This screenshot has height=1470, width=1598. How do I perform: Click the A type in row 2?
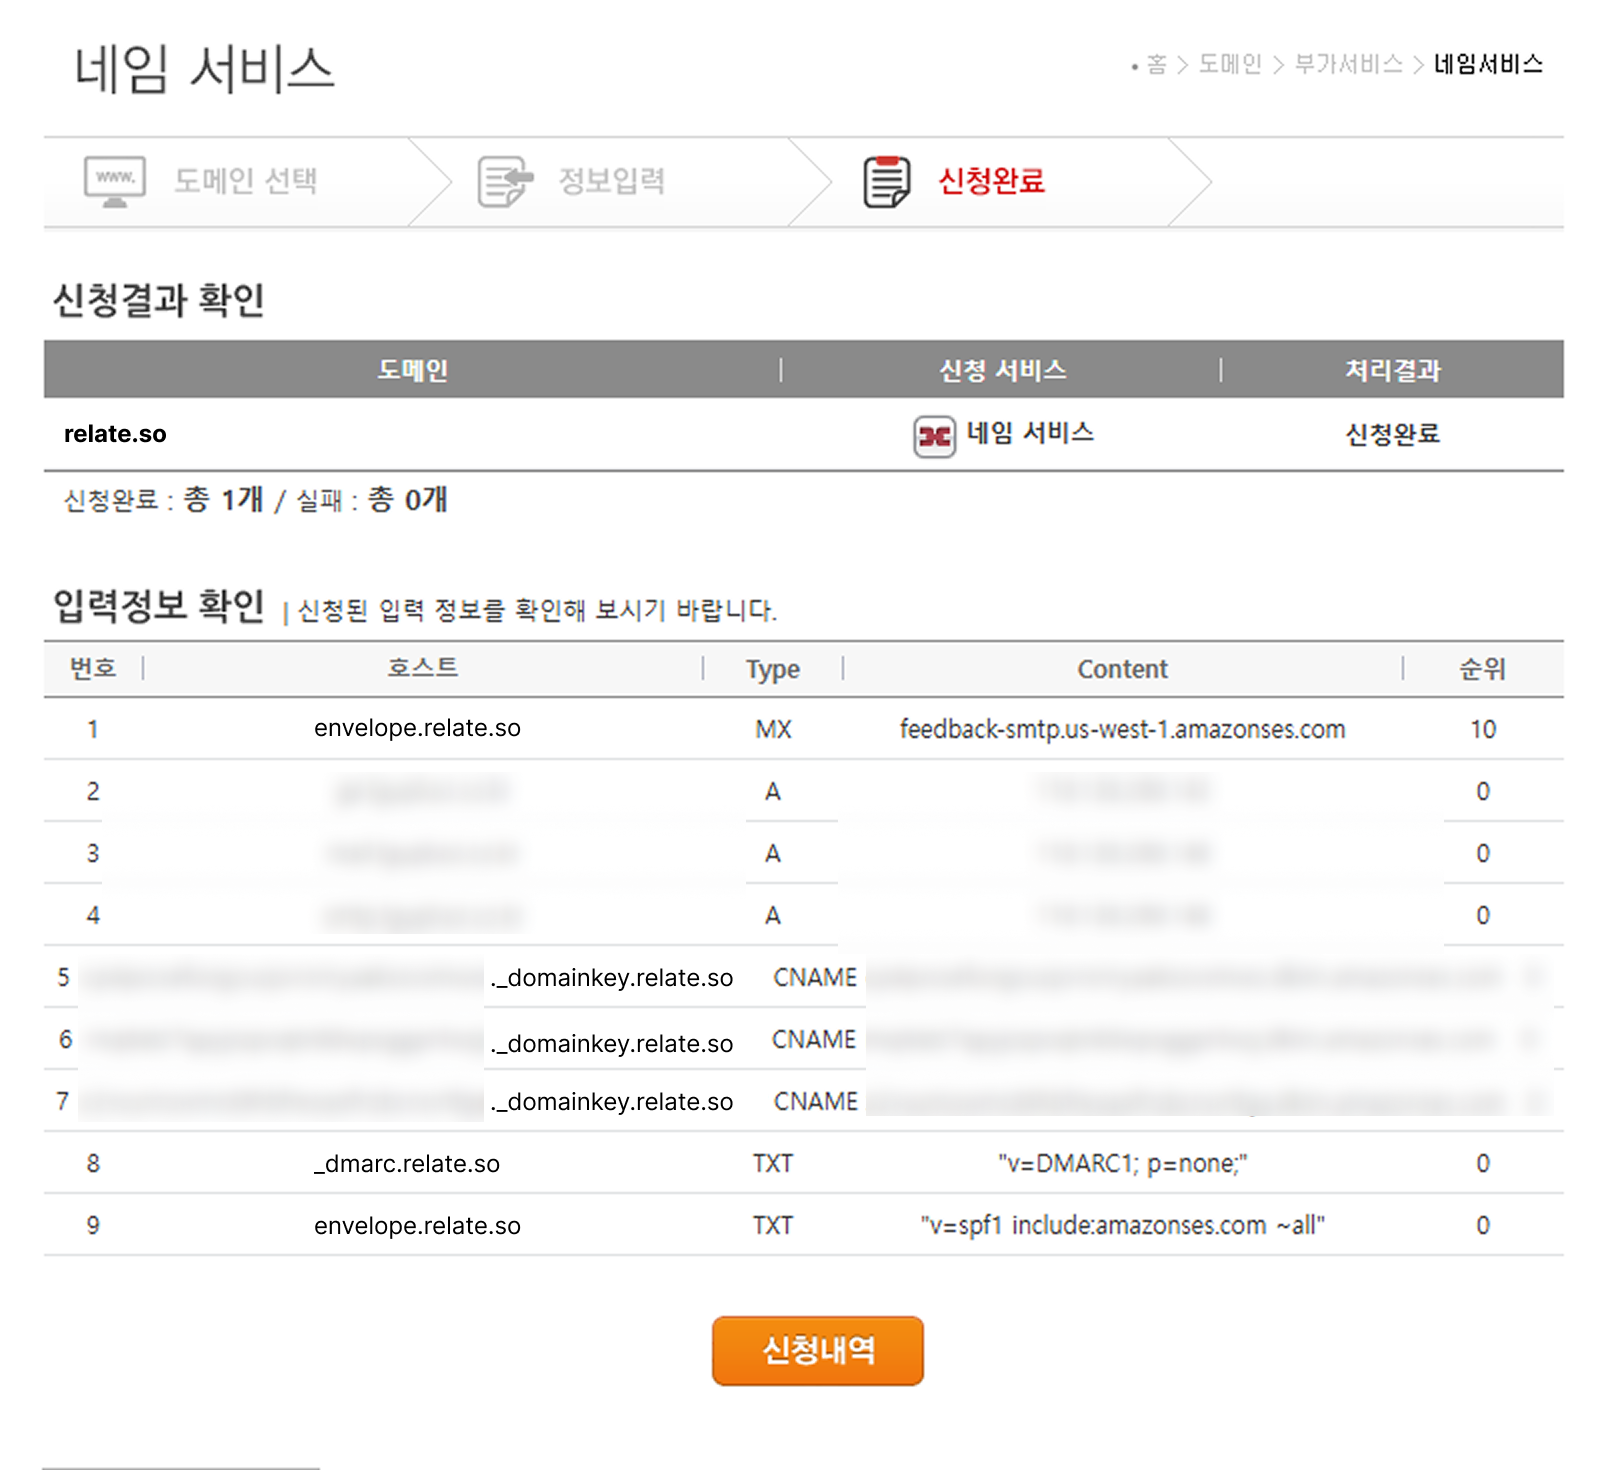(x=773, y=791)
